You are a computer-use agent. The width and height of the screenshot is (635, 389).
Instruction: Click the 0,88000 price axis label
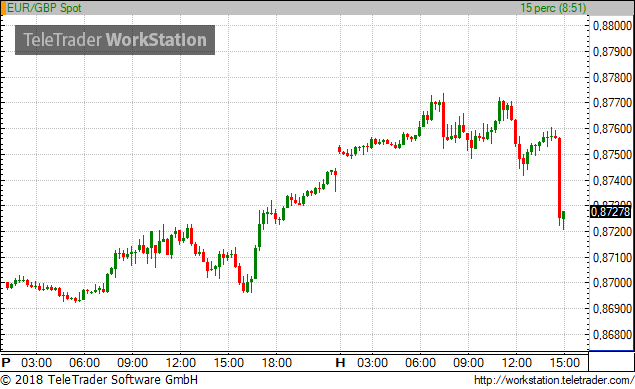point(612,26)
